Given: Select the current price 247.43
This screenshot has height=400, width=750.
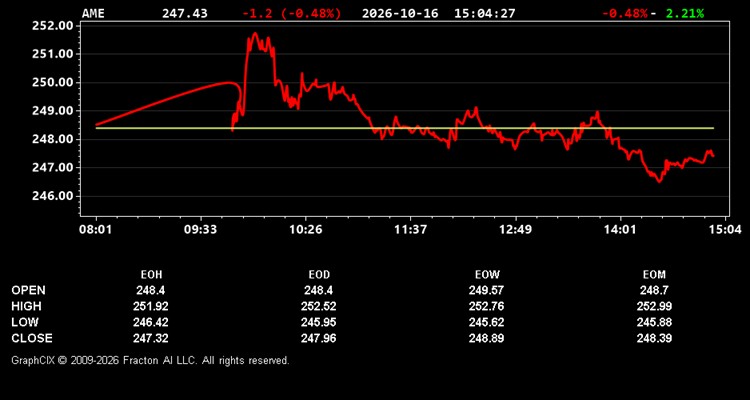Looking at the screenshot, I should [x=185, y=13].
